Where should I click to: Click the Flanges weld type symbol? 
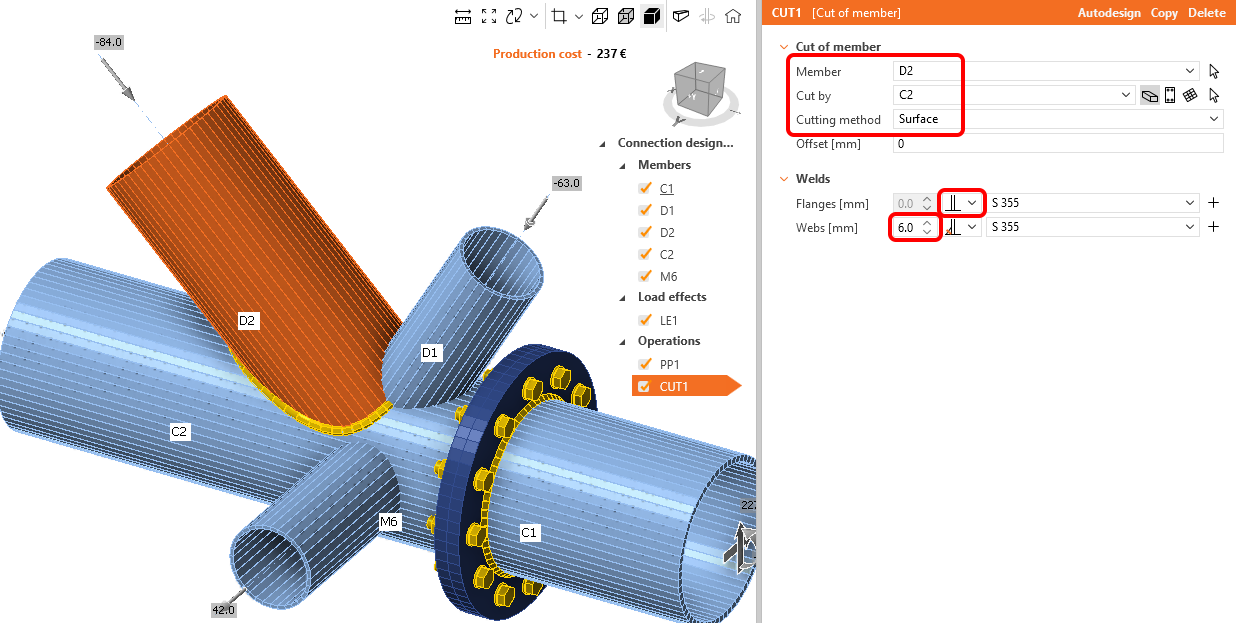pyautogui.click(x=952, y=203)
